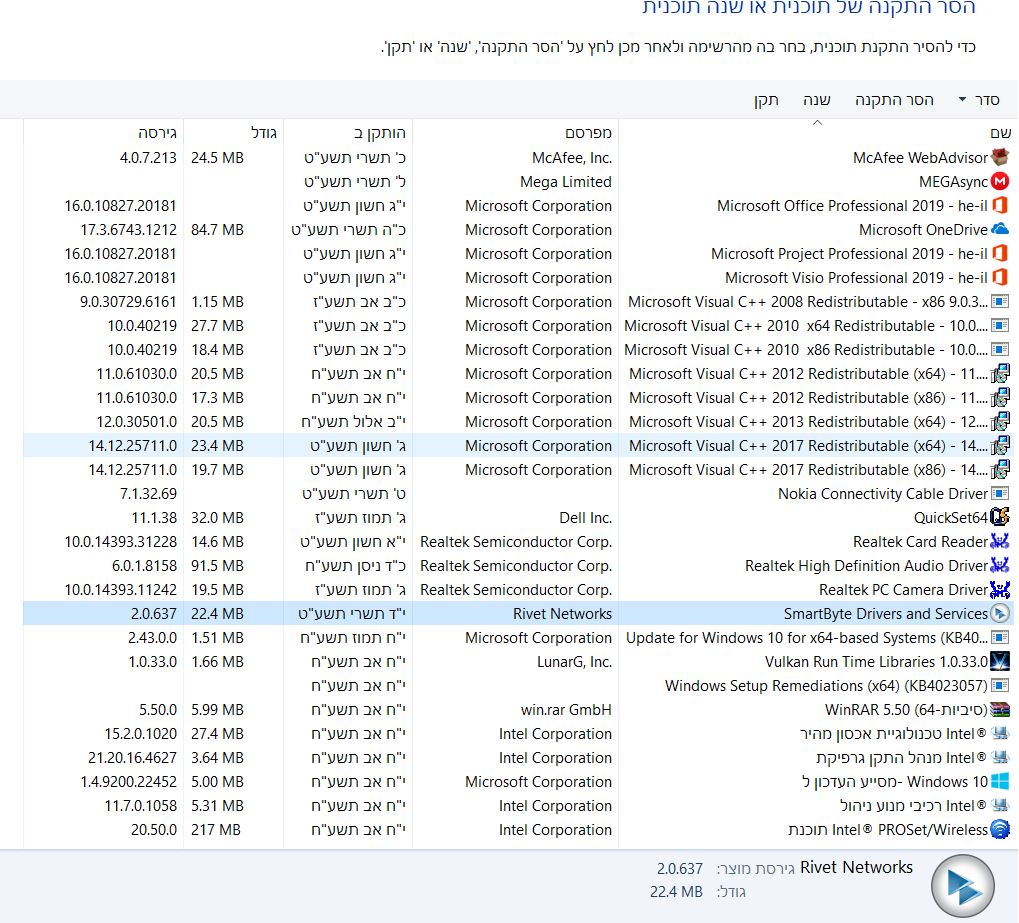The width and height of the screenshot is (1019, 923).
Task: Click the Visual C++ 2012 (x64) installer icon
Action: 1000,374
